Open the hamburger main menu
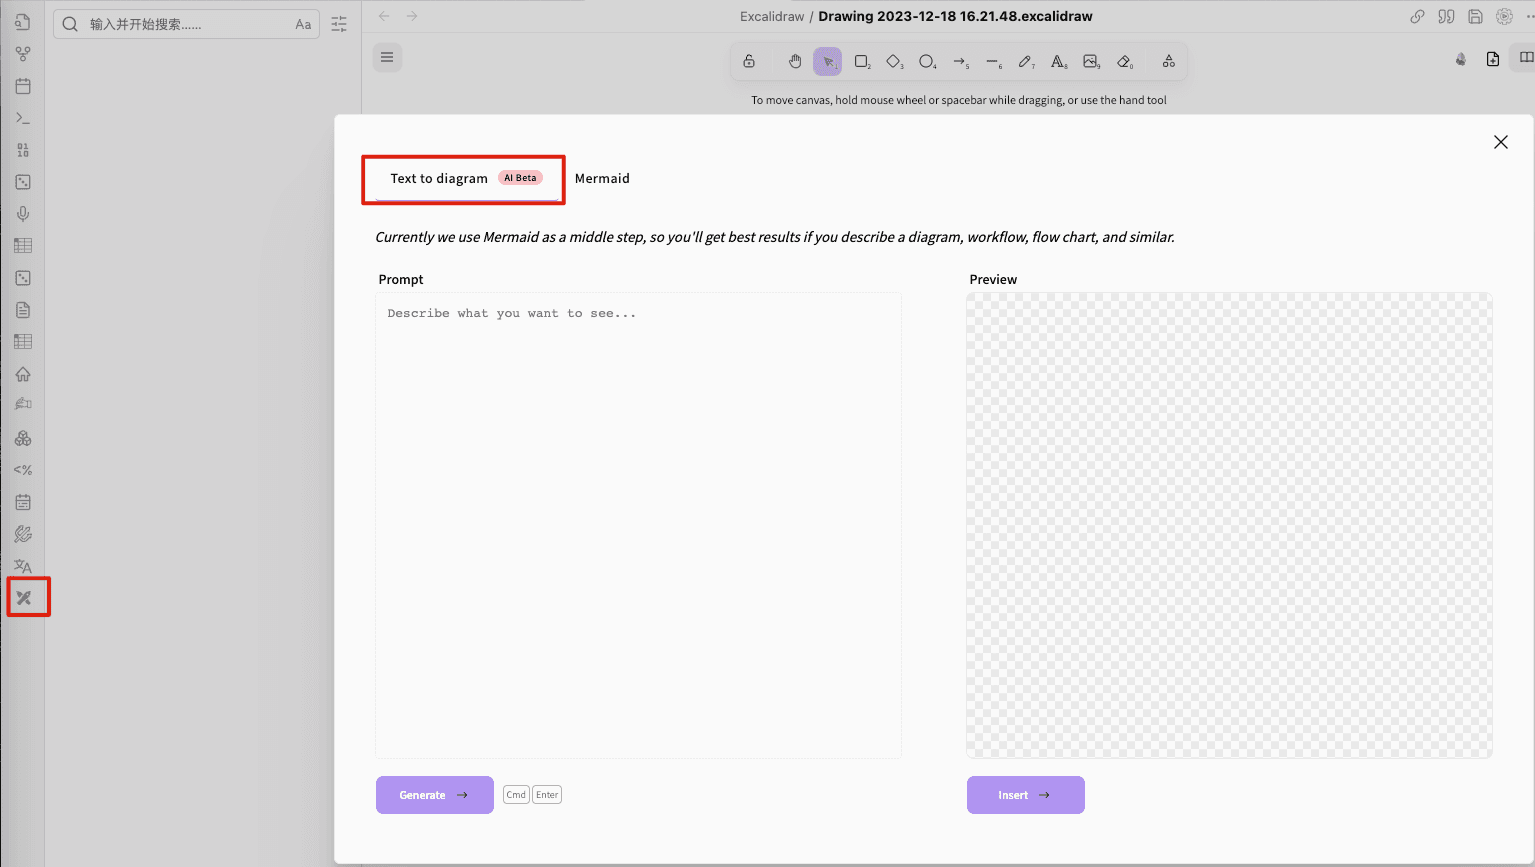The height and width of the screenshot is (867, 1535). (x=387, y=58)
